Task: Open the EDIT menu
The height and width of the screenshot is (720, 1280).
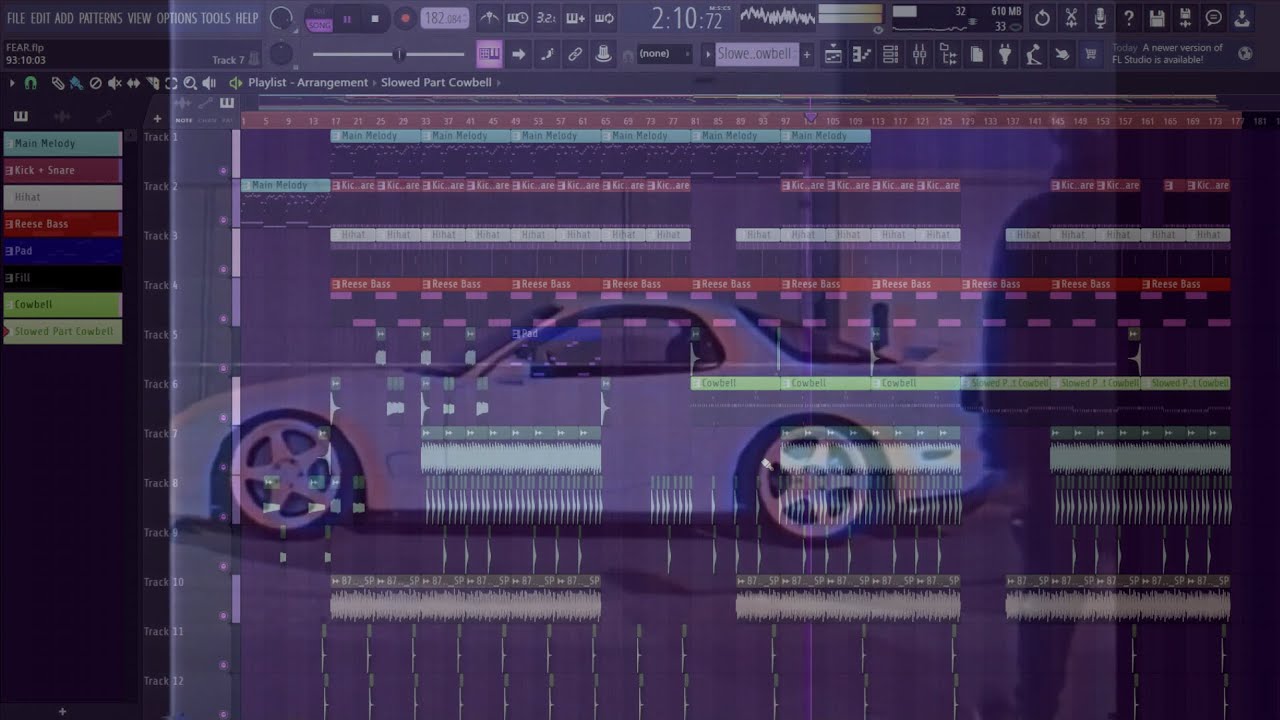Action: coord(39,18)
